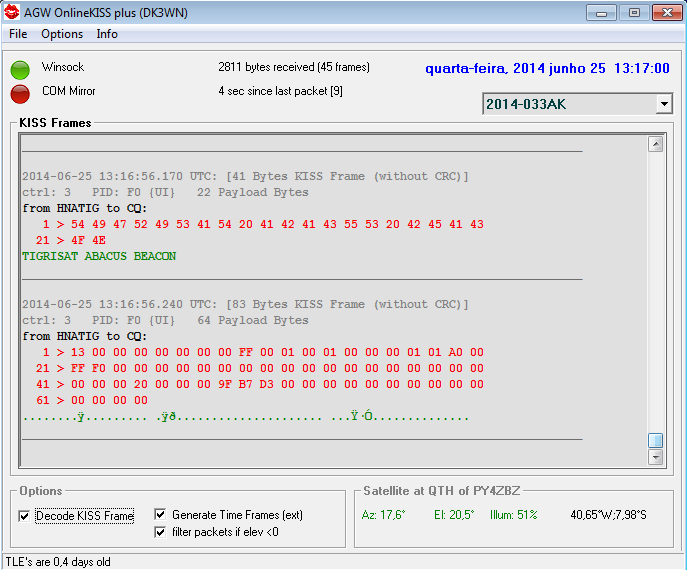687x570 pixels.
Task: Close the AGW OnlineKISS window
Action: click(667, 13)
